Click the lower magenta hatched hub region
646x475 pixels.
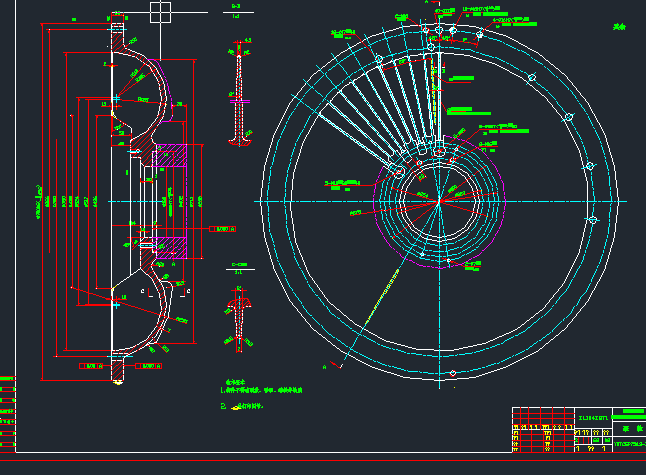click(x=169, y=248)
